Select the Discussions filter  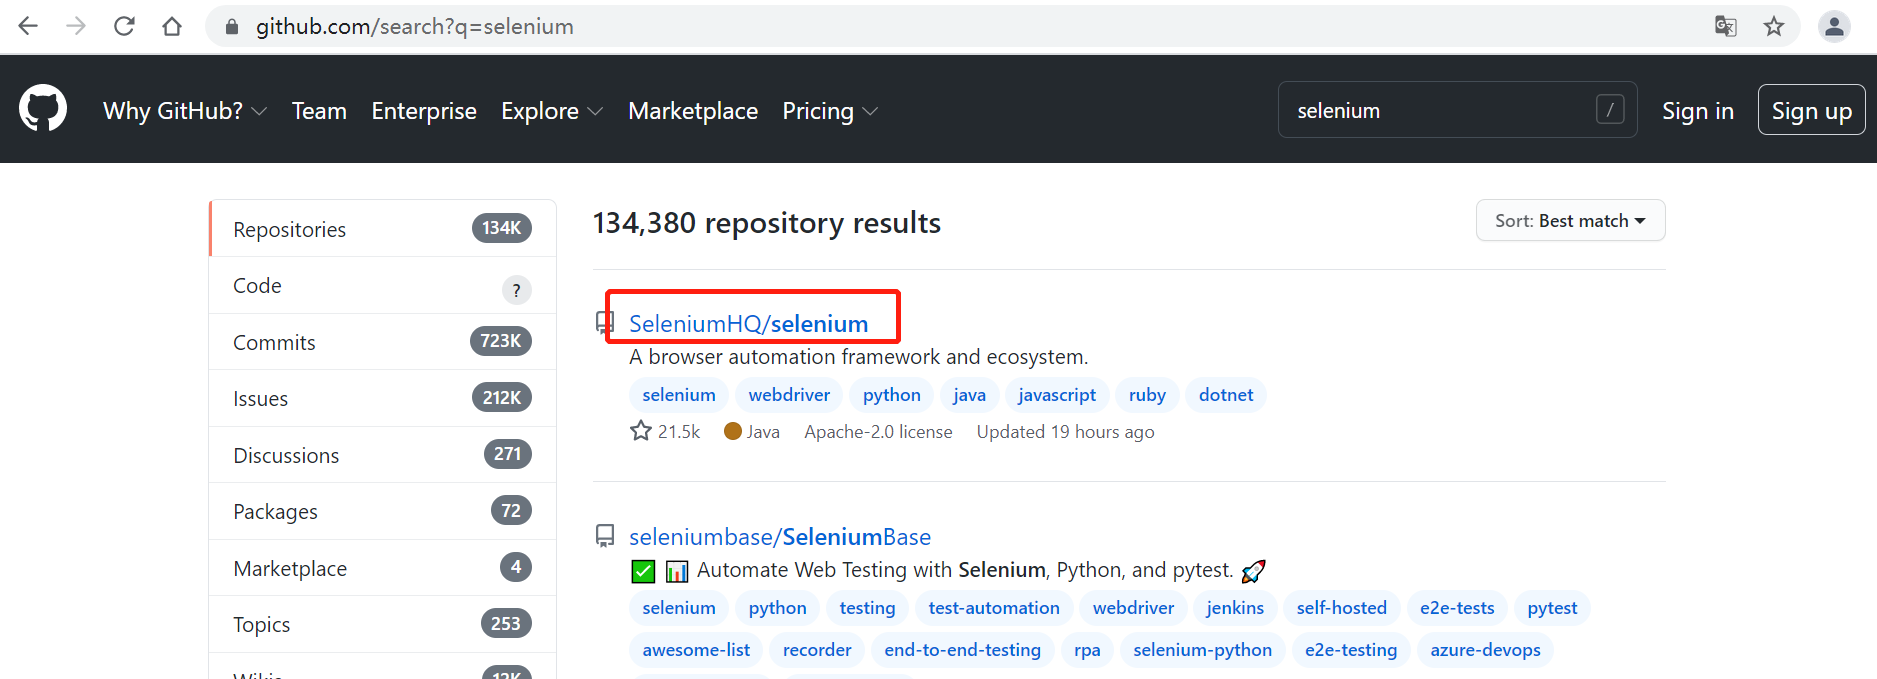coord(382,455)
